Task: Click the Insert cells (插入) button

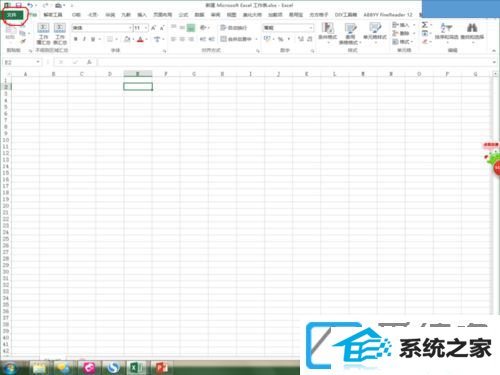Action: 403,25
